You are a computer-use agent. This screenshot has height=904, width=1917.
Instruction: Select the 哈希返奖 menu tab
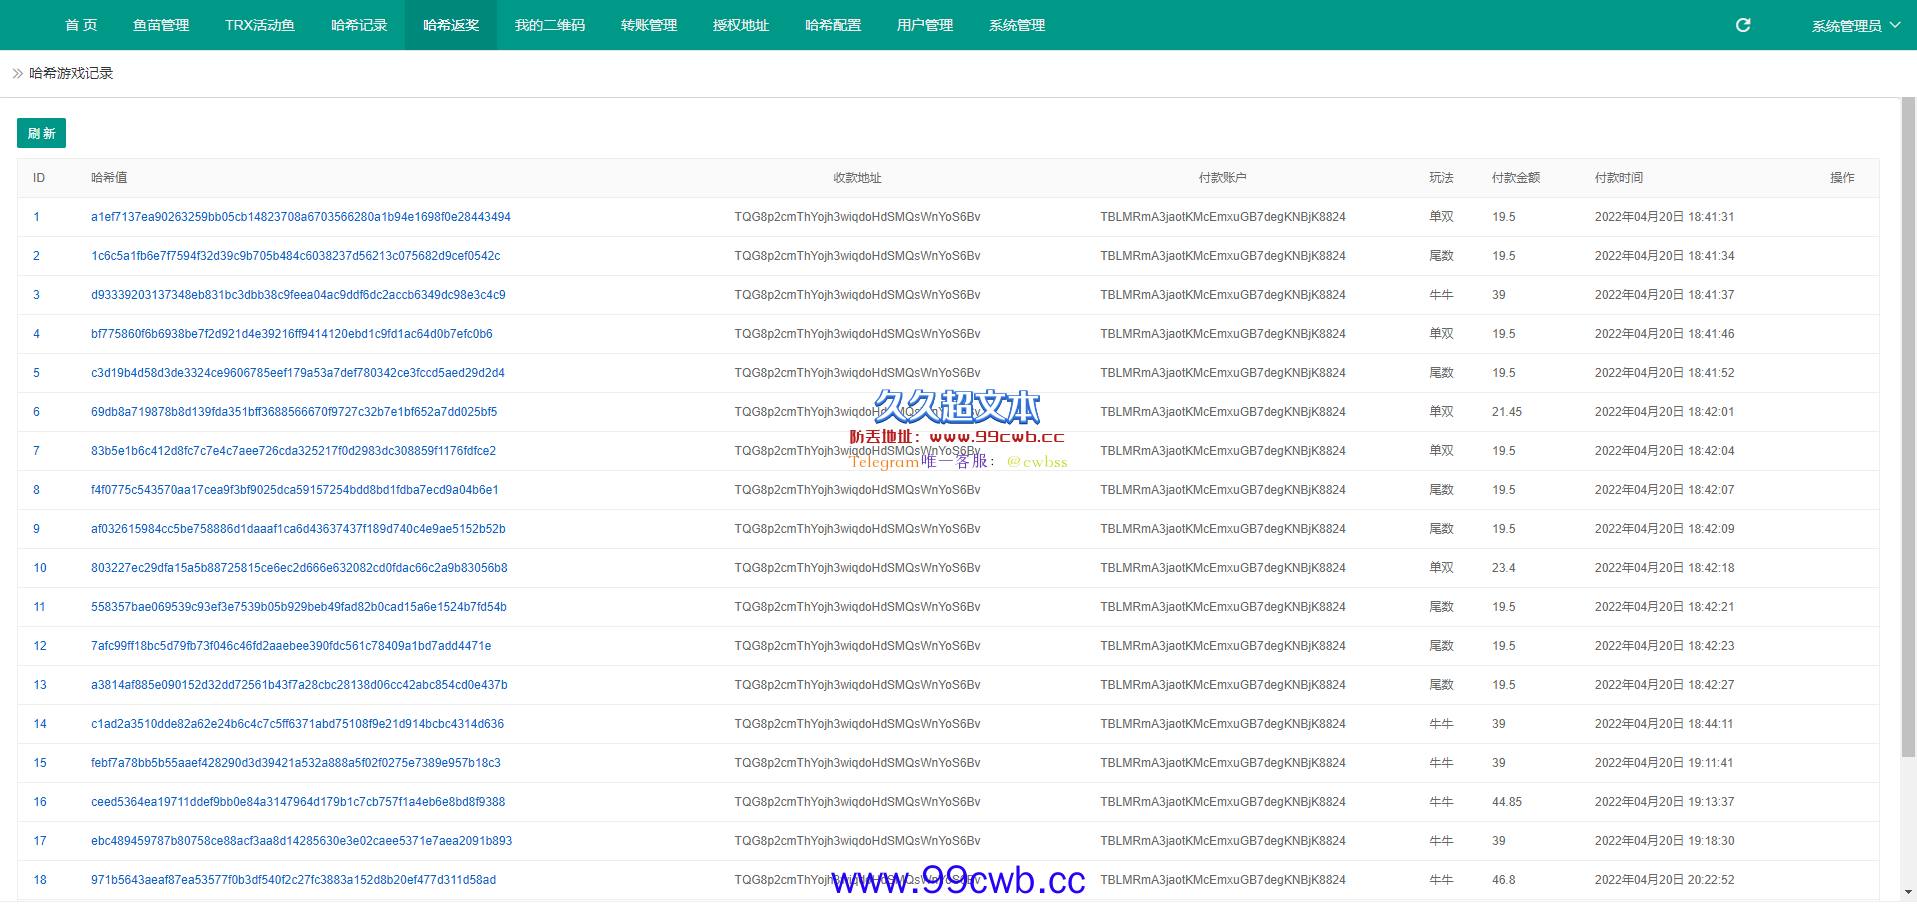click(x=451, y=25)
